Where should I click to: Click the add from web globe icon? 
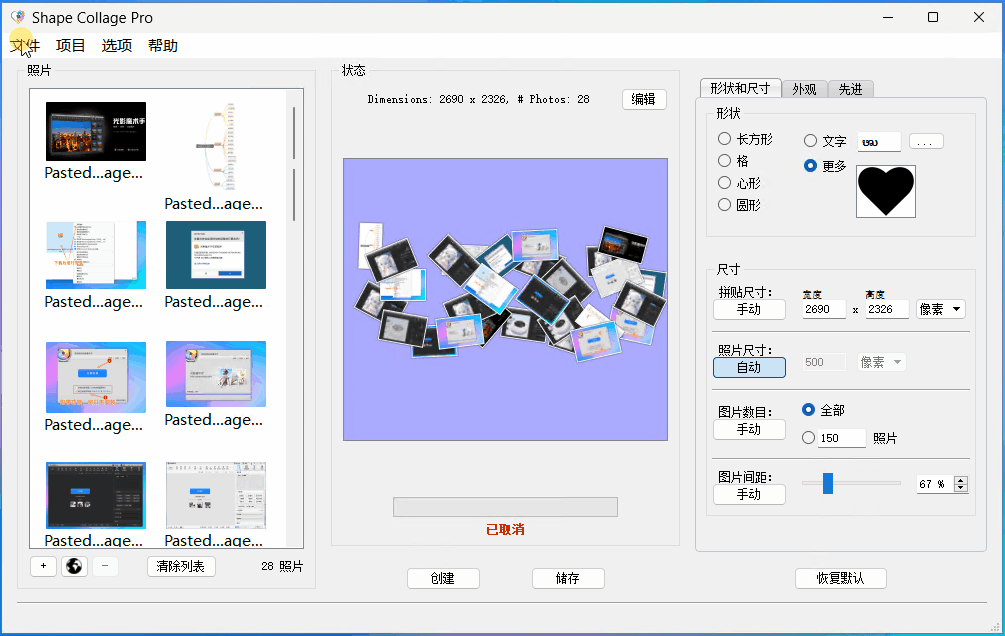pyautogui.click(x=74, y=566)
